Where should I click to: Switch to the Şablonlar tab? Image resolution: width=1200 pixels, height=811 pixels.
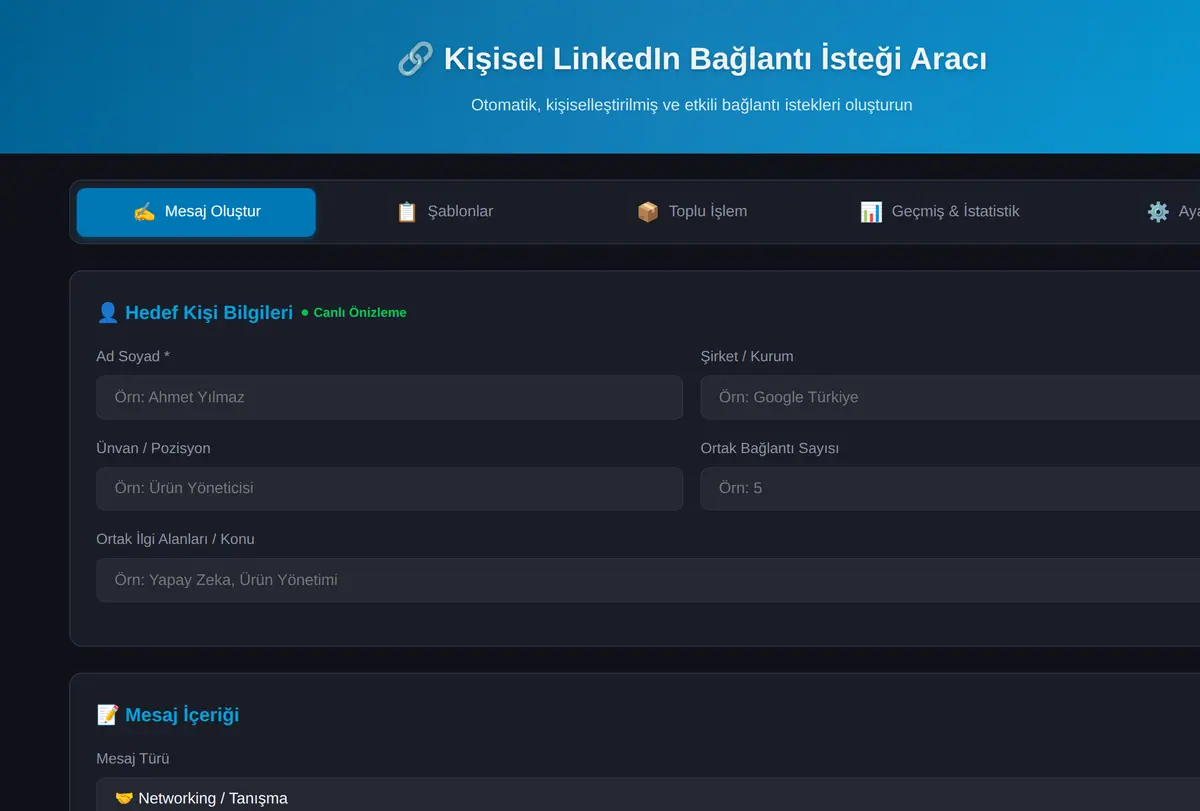[444, 212]
